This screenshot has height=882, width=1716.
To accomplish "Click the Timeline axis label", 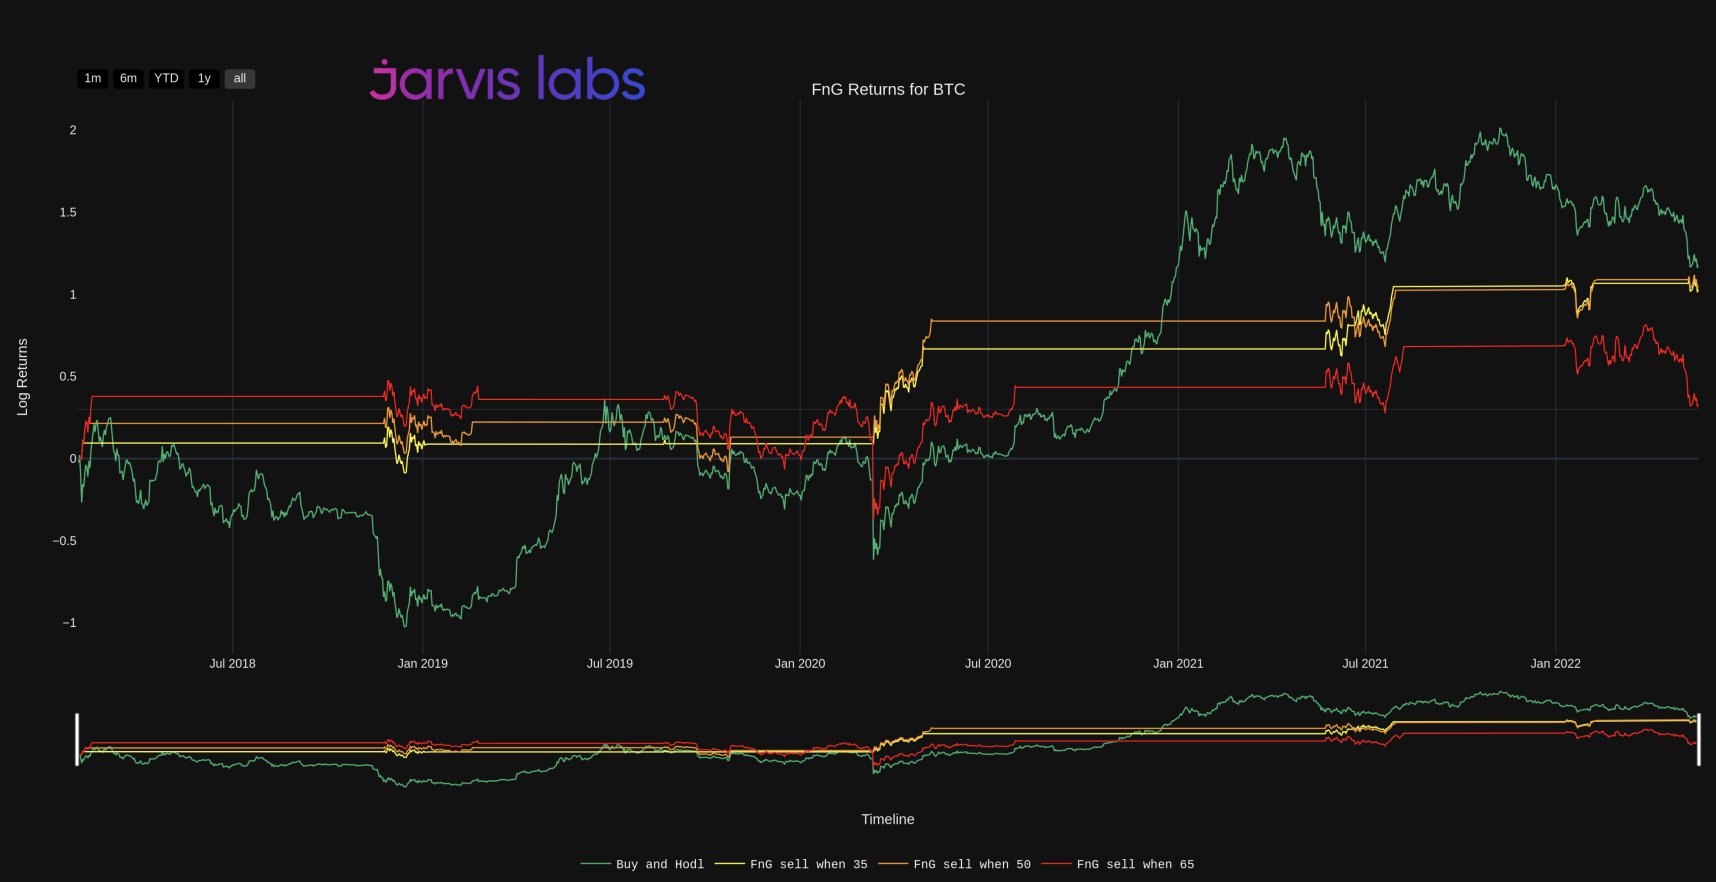I will point(888,819).
